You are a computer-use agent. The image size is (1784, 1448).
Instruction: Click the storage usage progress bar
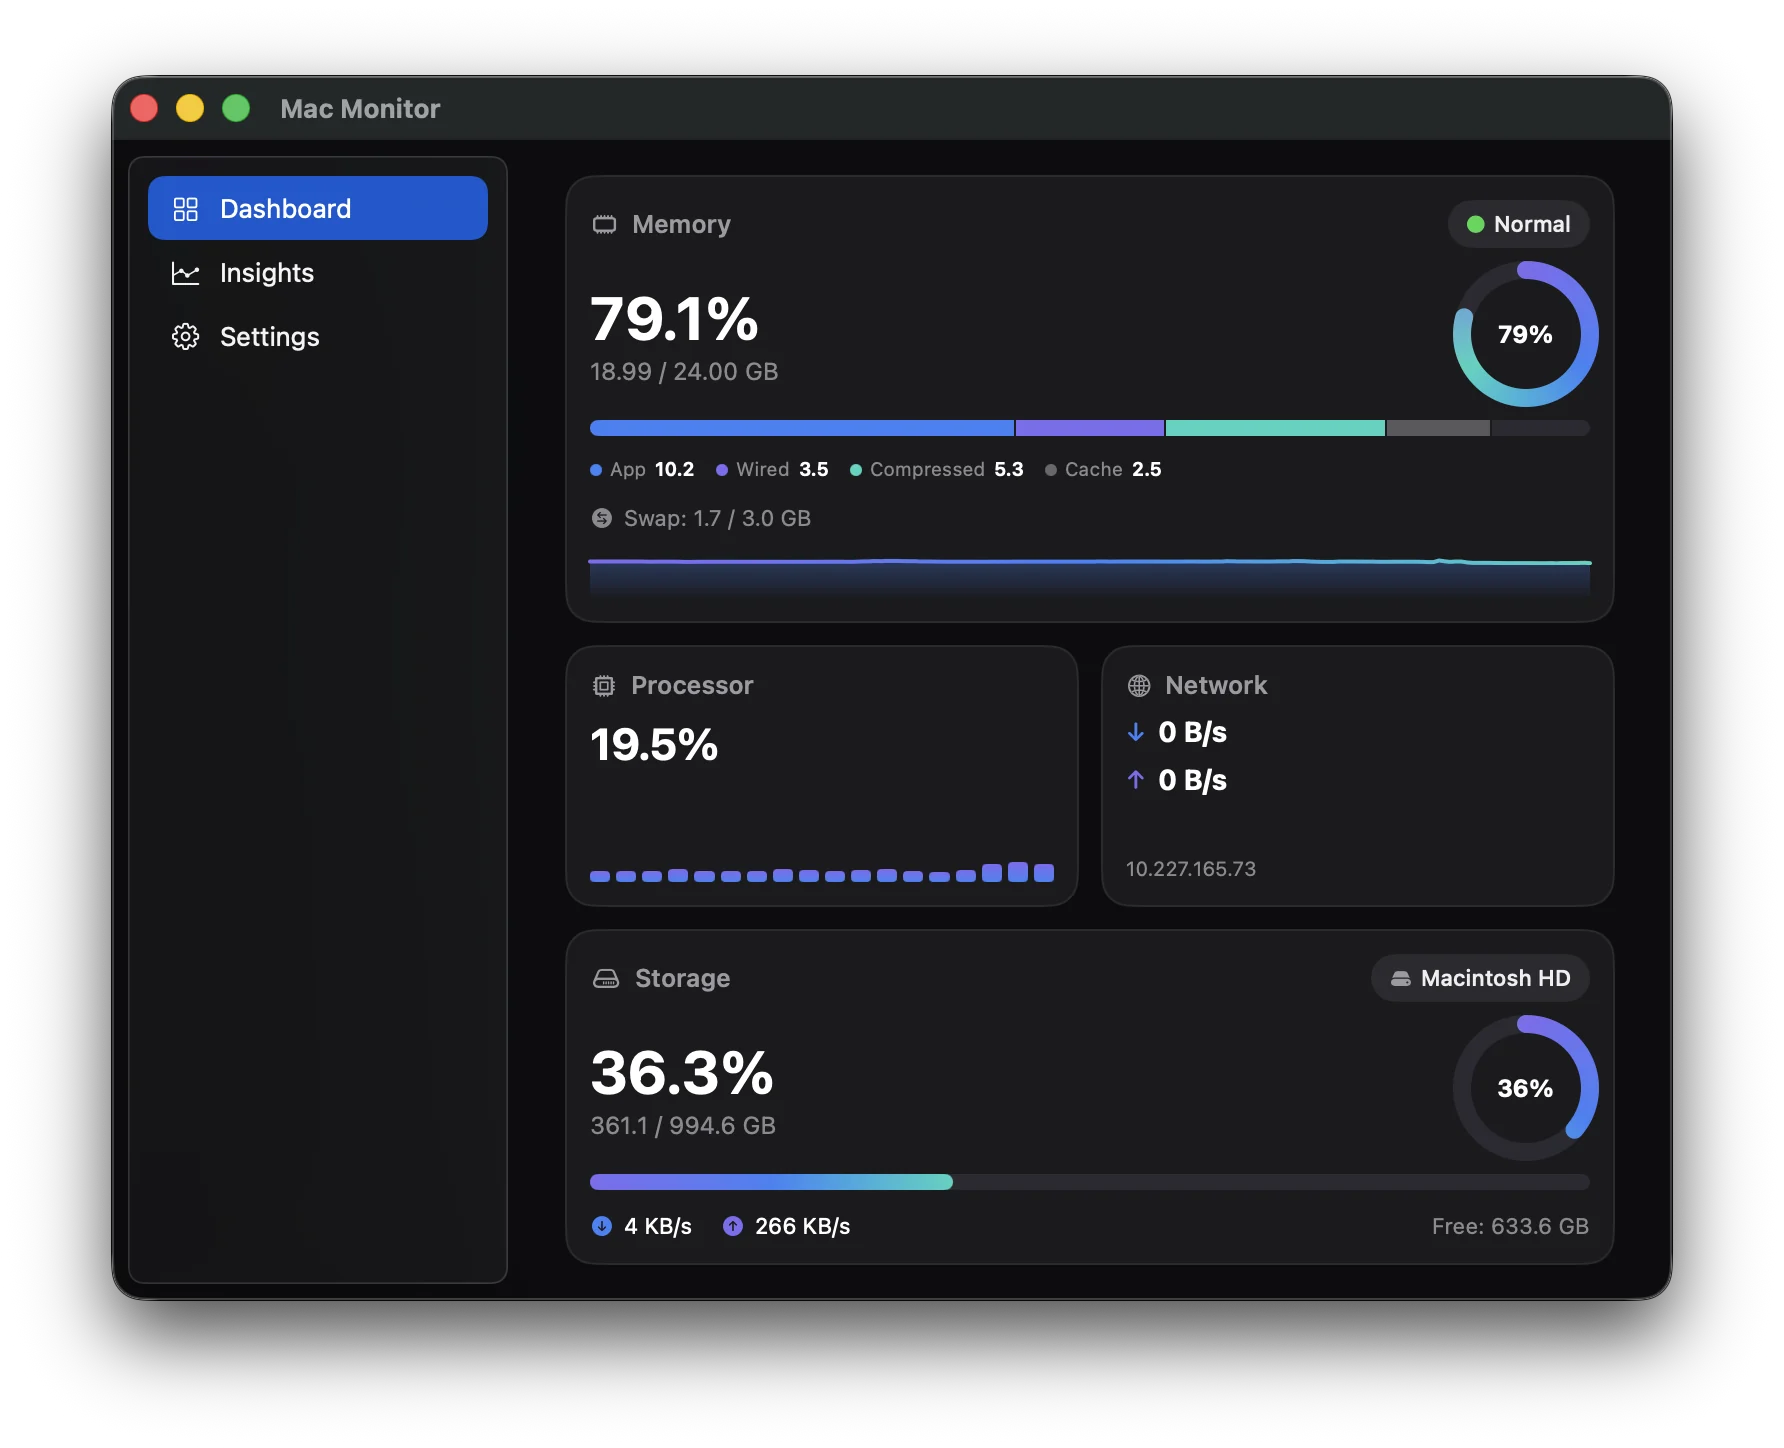coord(1090,1182)
